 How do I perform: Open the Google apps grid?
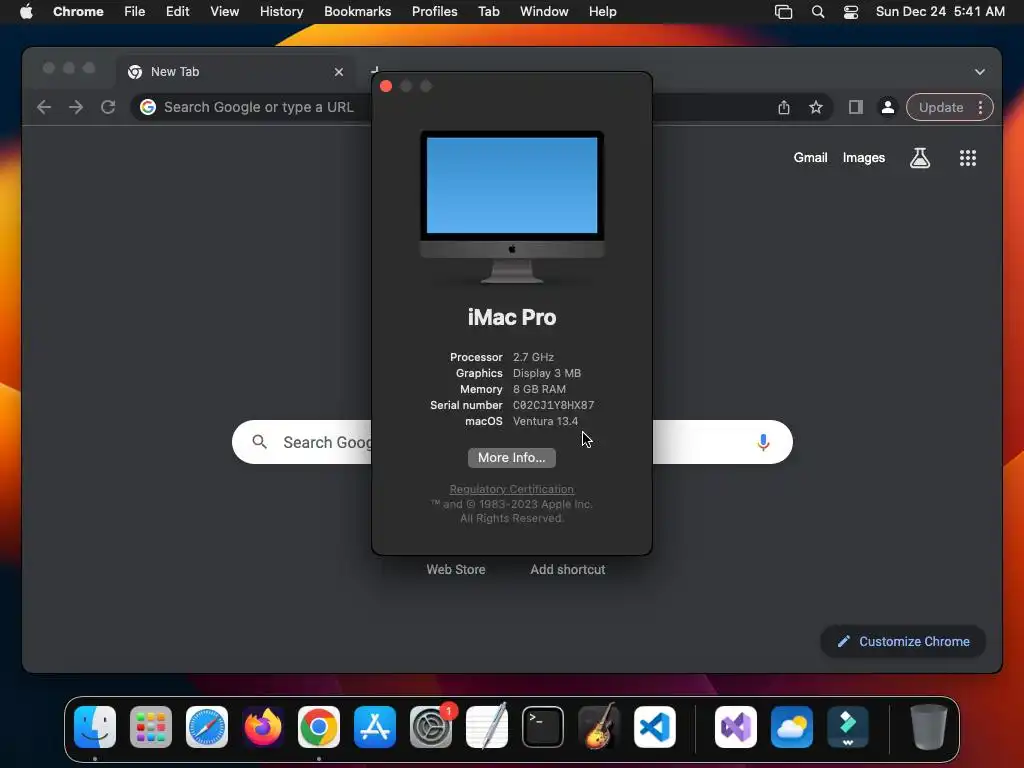click(968, 157)
